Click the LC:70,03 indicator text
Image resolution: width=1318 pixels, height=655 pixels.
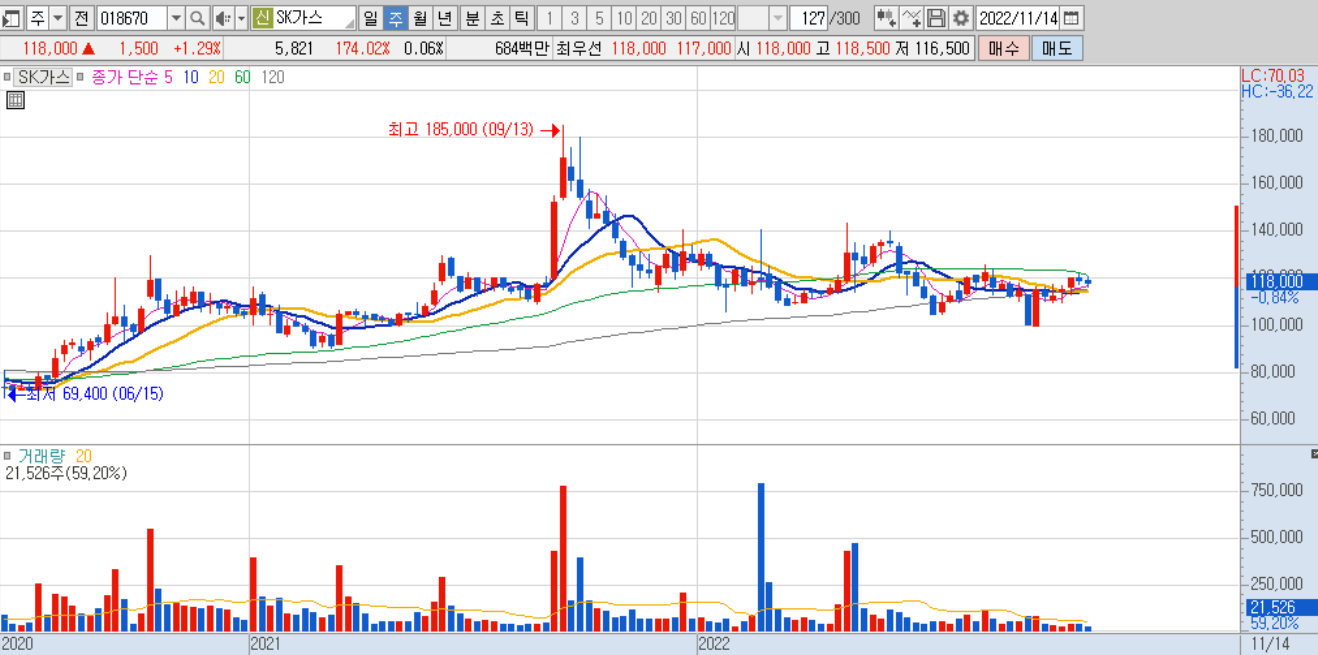tap(1272, 76)
